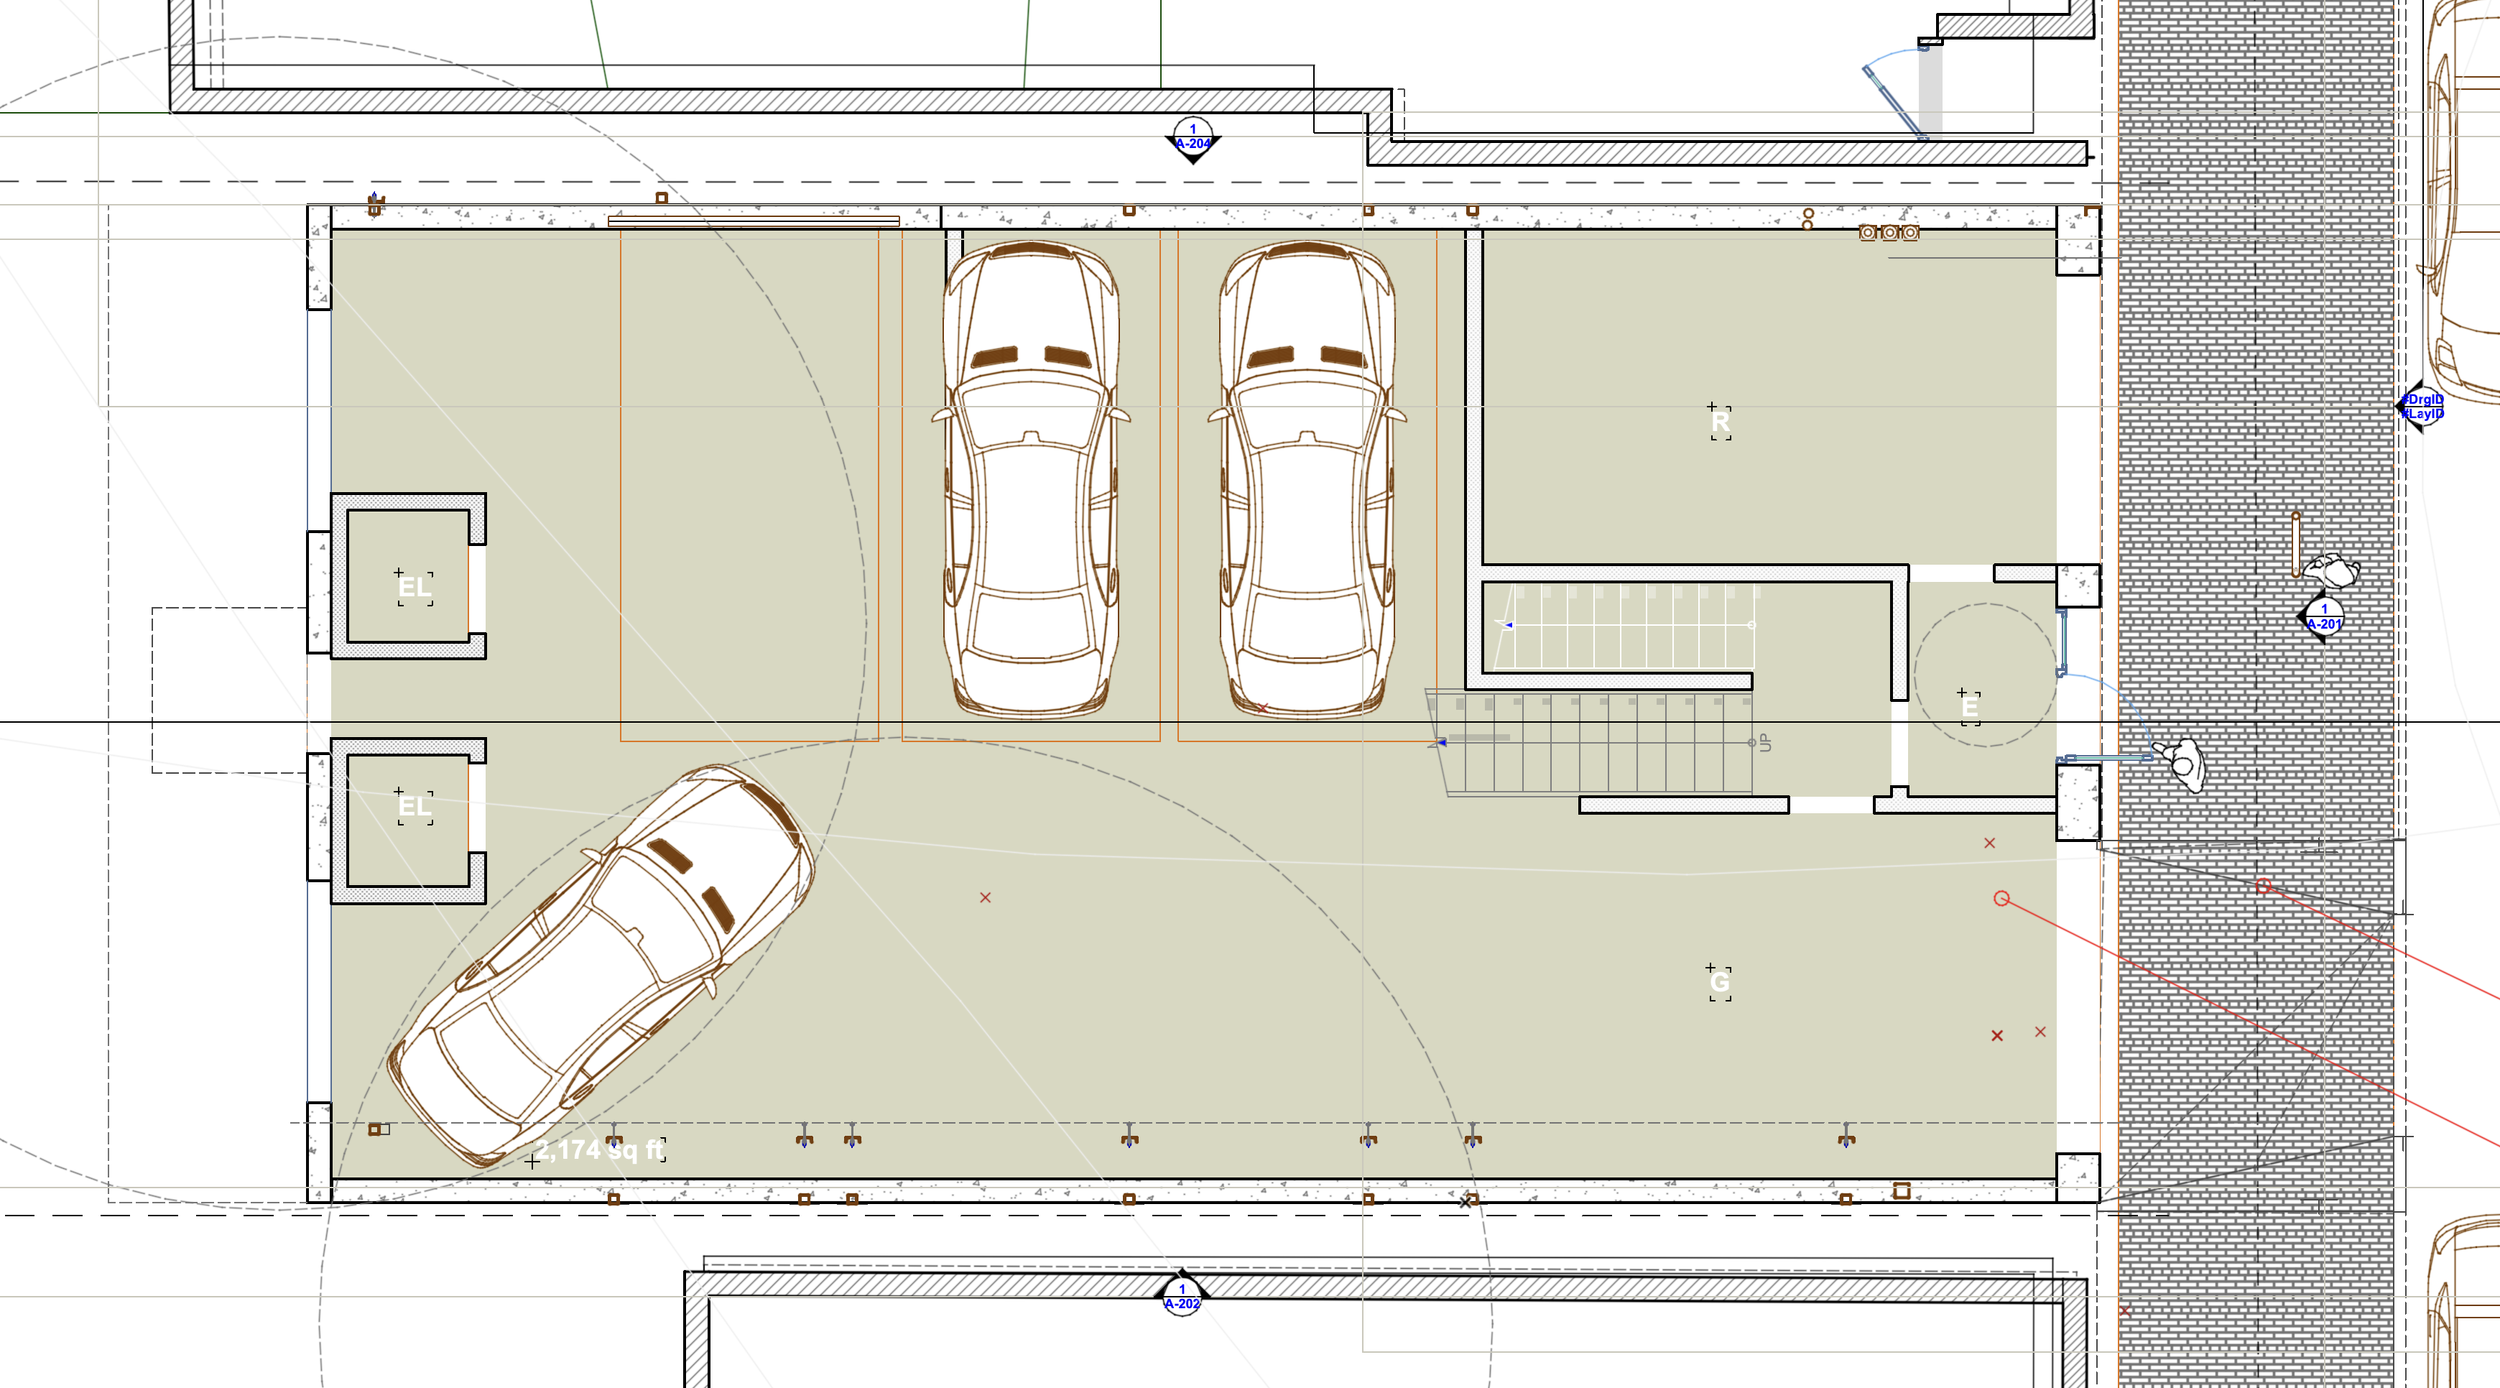Image resolution: width=2500 pixels, height=1388 pixels.
Task: Click the UP stair direction label
Action: coord(1765,743)
